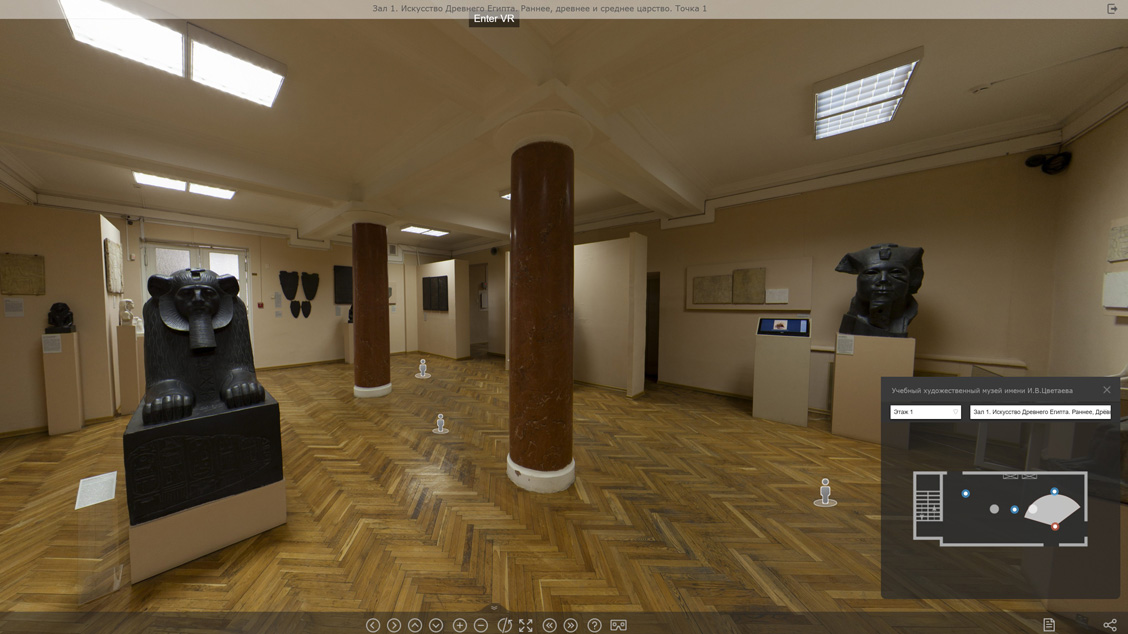Screen dimensions: 1128x634
Task: Close the museum map panel
Action: [x=1106, y=390]
